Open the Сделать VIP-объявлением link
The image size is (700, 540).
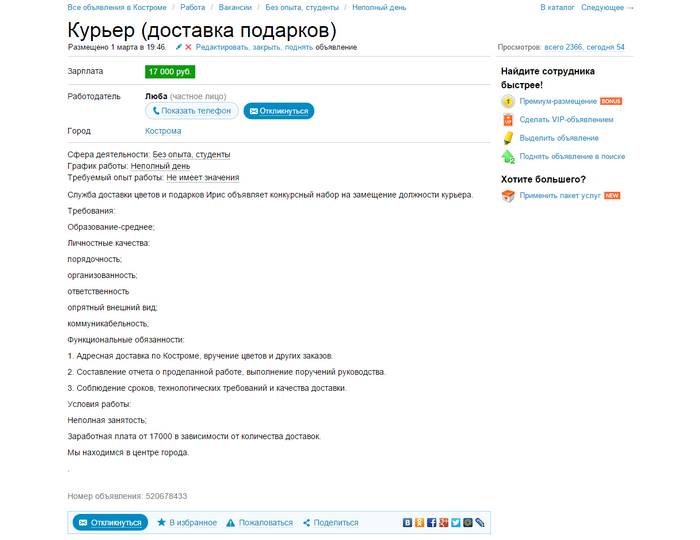(566, 120)
